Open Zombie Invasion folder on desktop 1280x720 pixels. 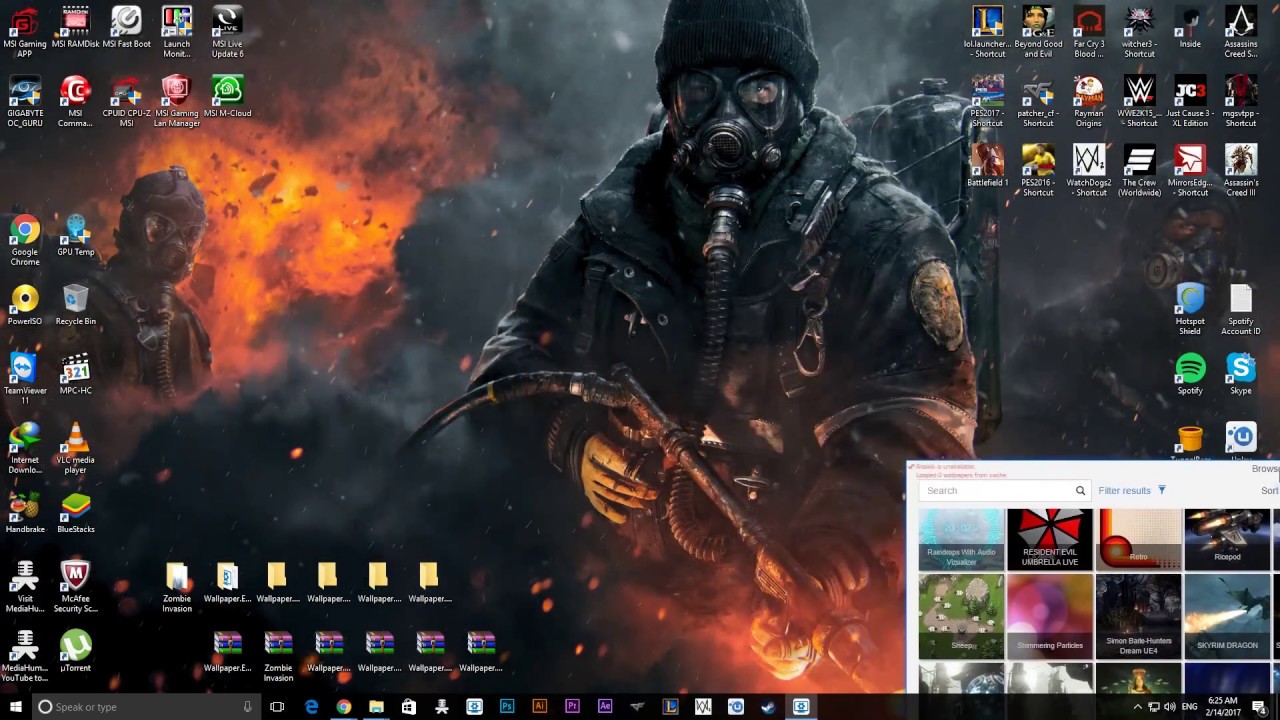pos(177,587)
